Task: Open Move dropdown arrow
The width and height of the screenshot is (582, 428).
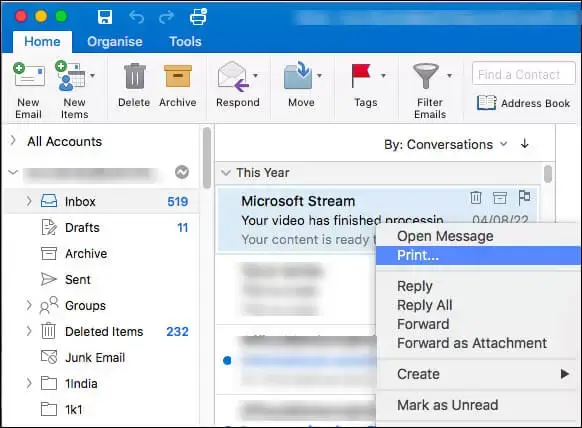Action: click(x=319, y=76)
